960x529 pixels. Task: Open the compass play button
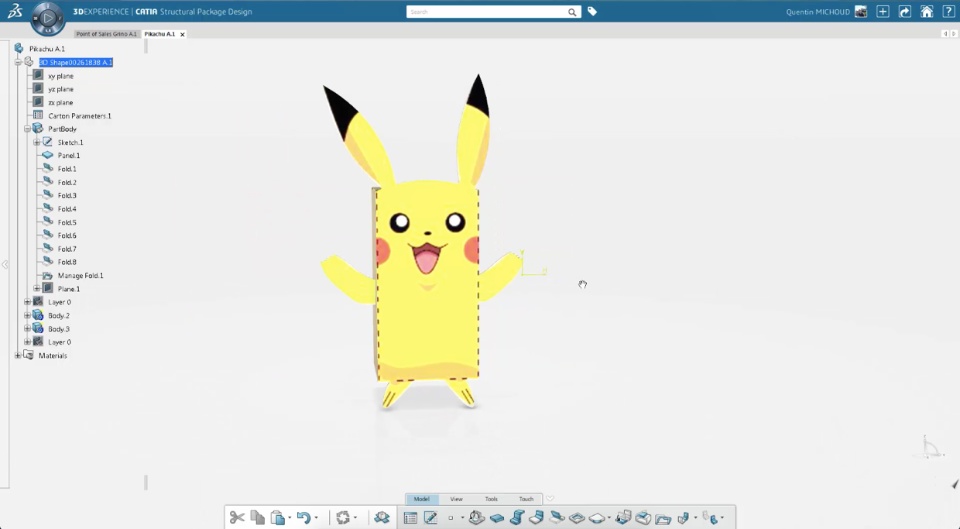48,18
